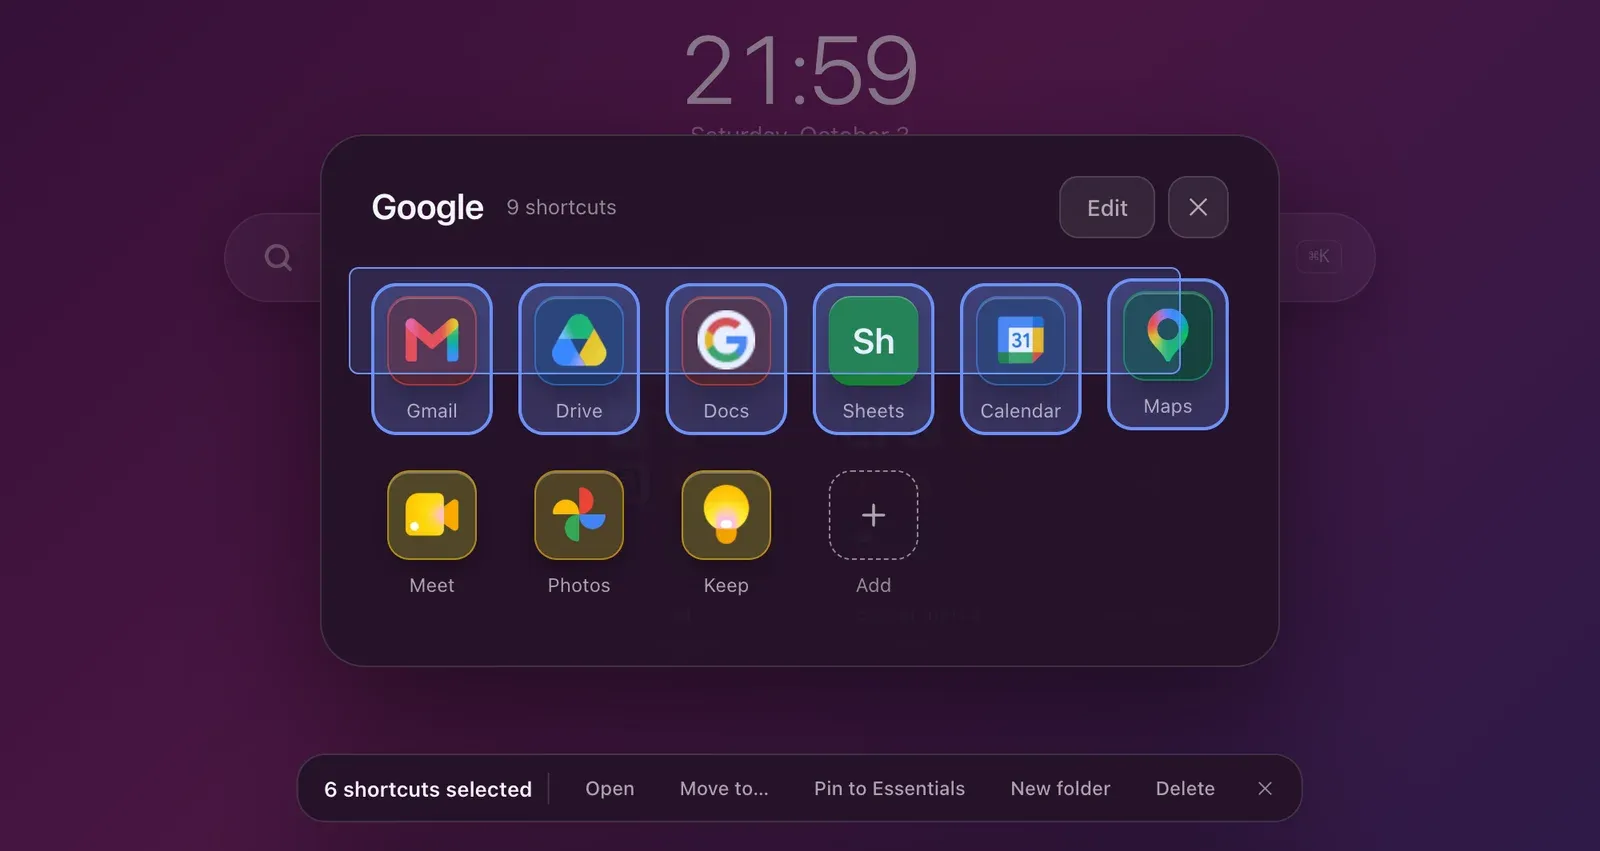Choose Move to... for selected shortcuts
Screen dimensions: 1600x851
click(x=724, y=788)
